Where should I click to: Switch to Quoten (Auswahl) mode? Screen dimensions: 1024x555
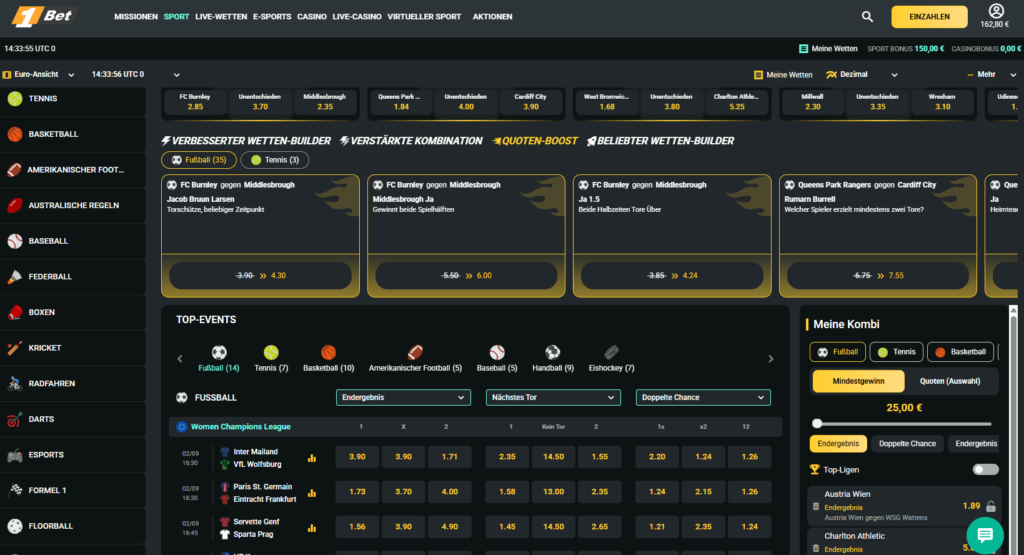(950, 381)
